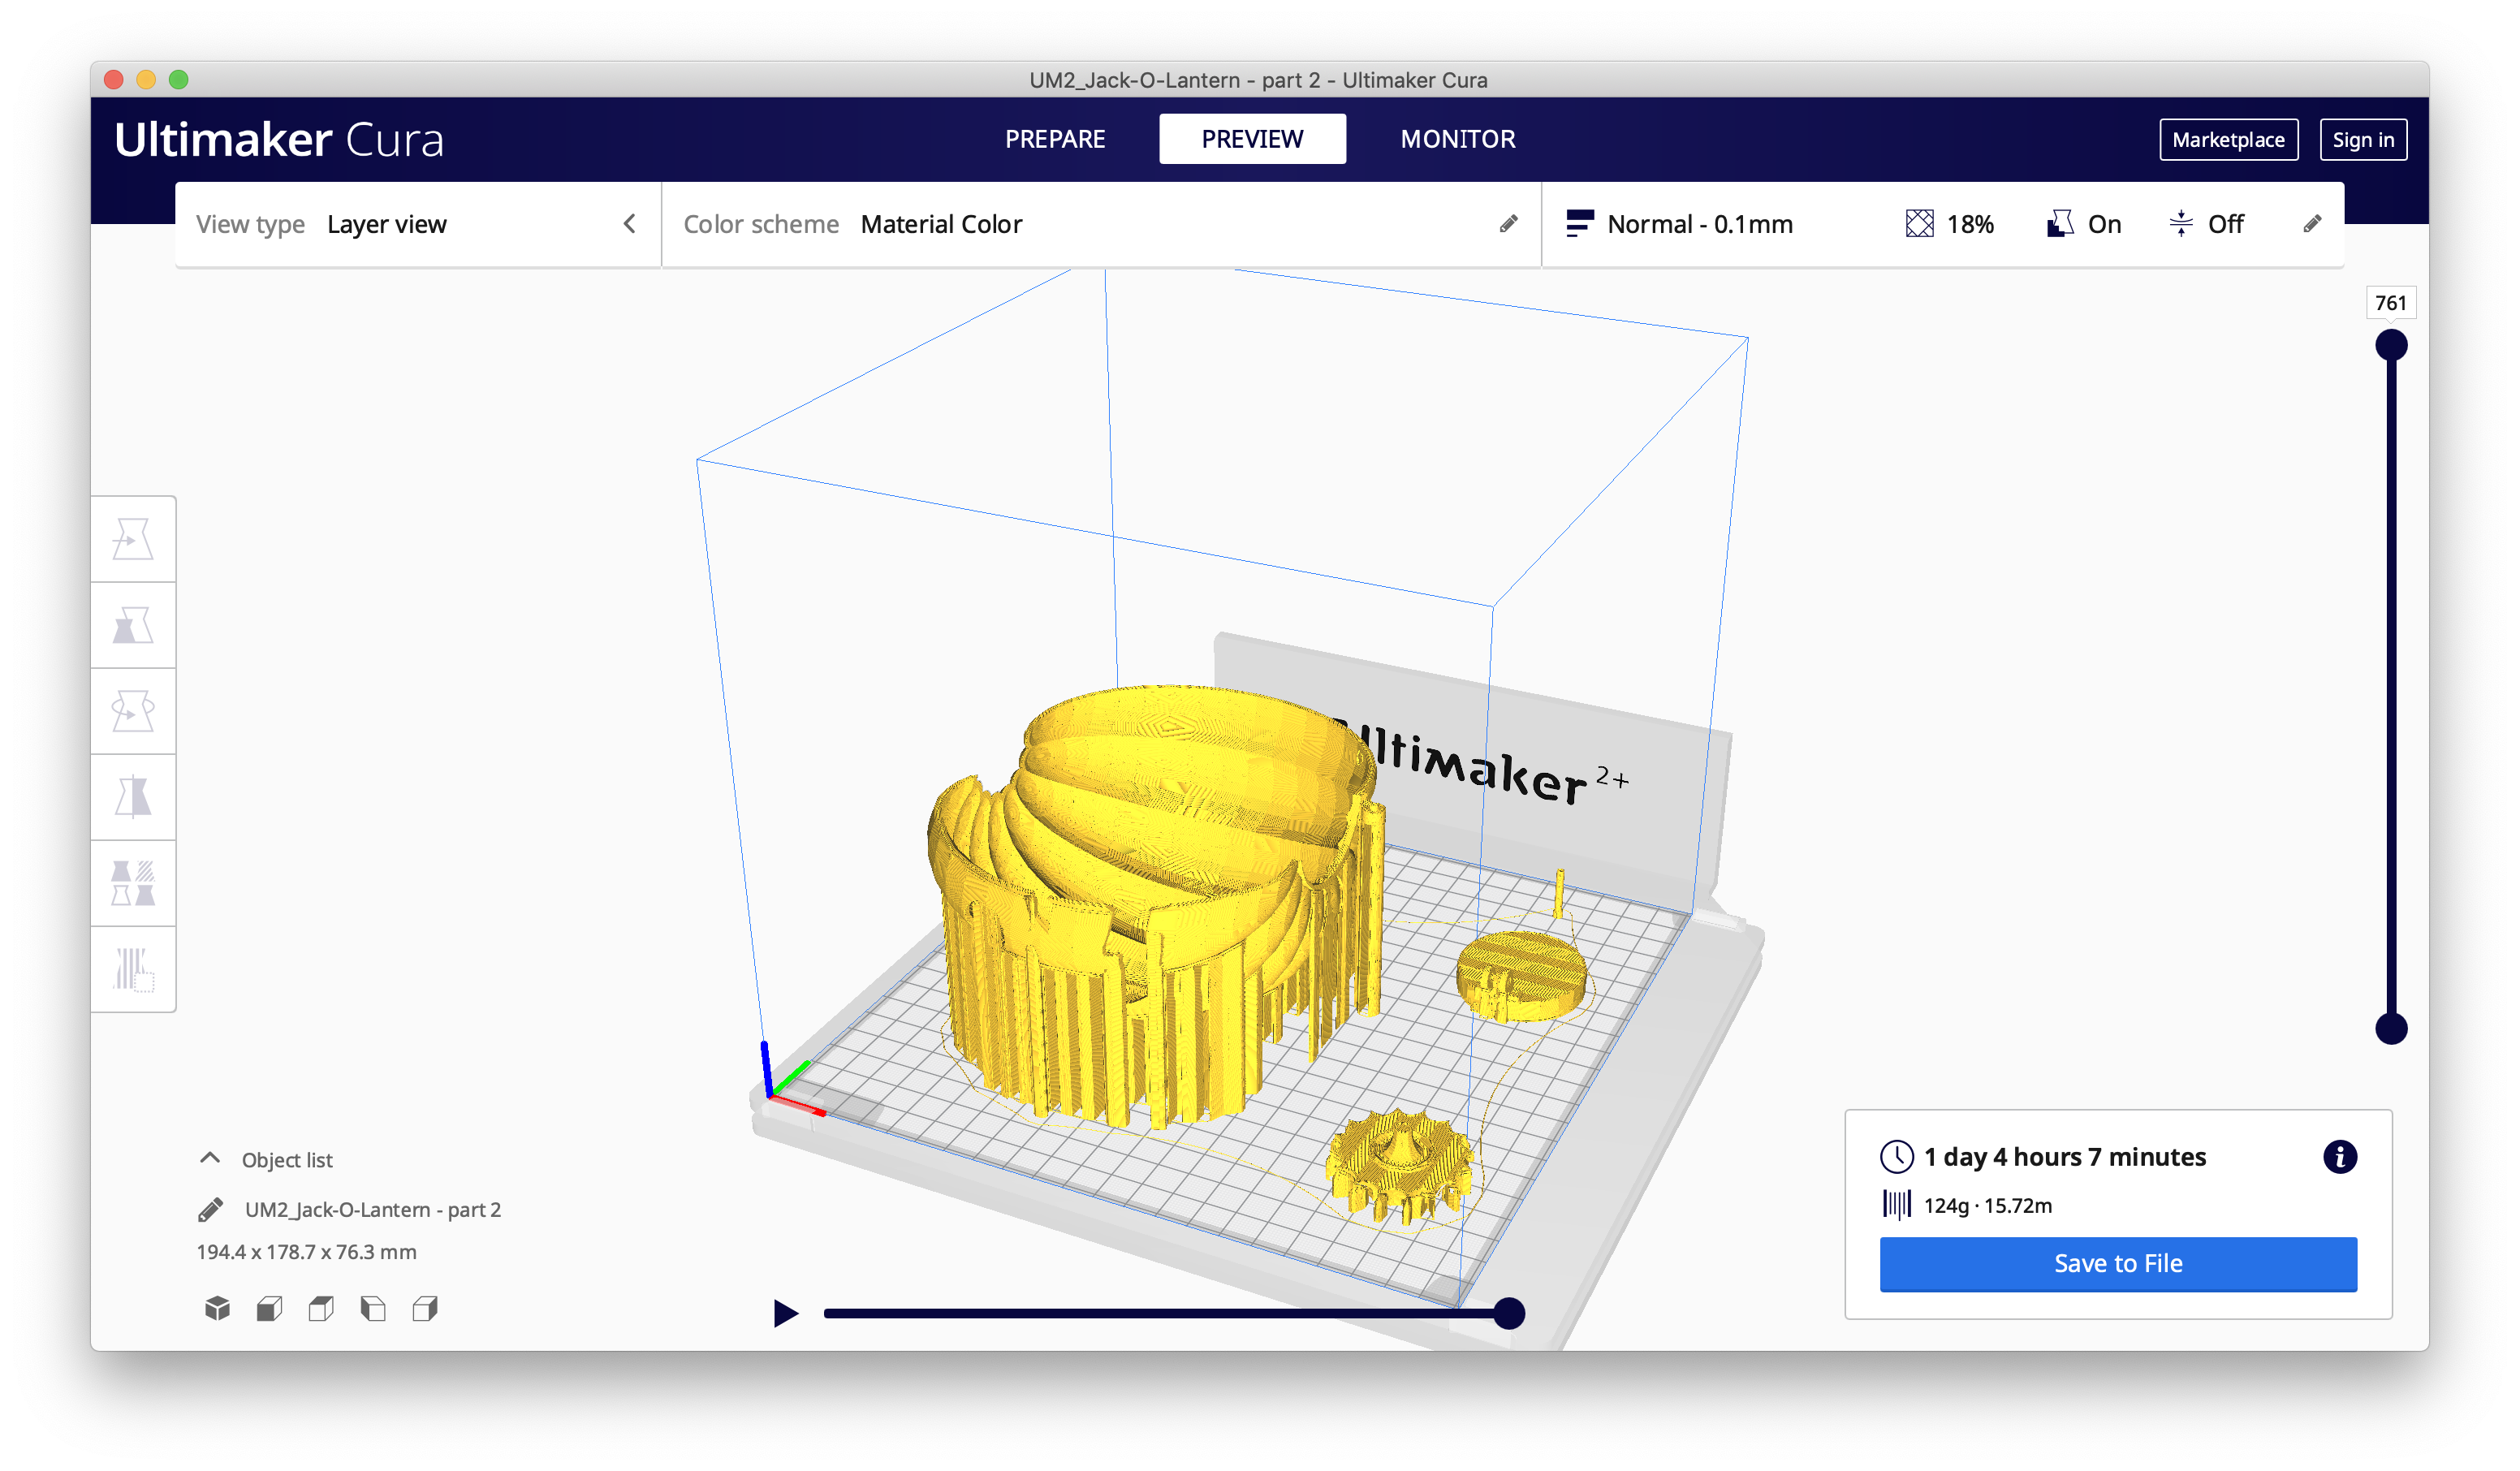The image size is (2520, 1471).
Task: Open the Marketplace
Action: 2228,140
